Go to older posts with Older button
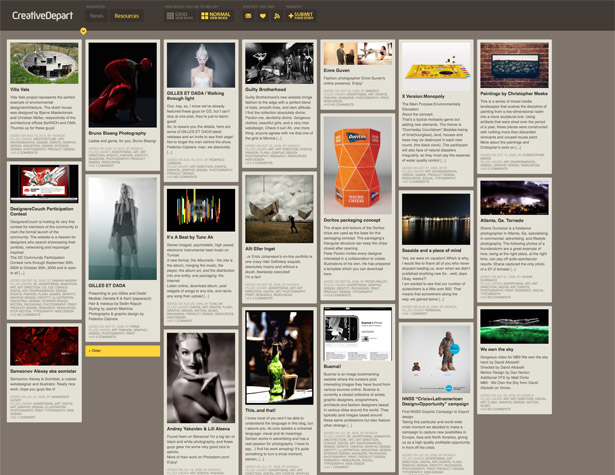This screenshot has height=475, width=615. click(123, 351)
